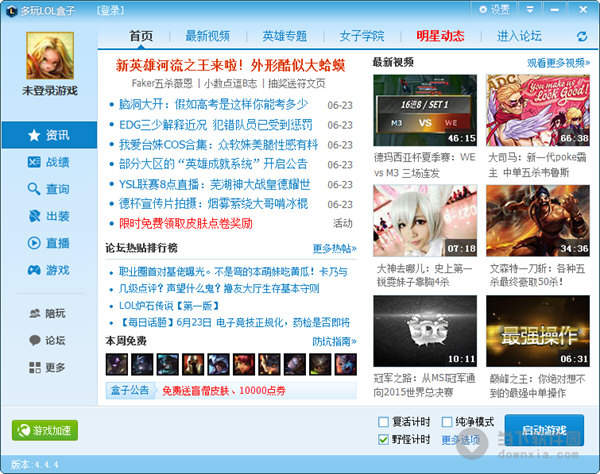Viewport: 600px width, 474px height.
Task: Switch to the 英雄专题 tab
Action: [285, 36]
